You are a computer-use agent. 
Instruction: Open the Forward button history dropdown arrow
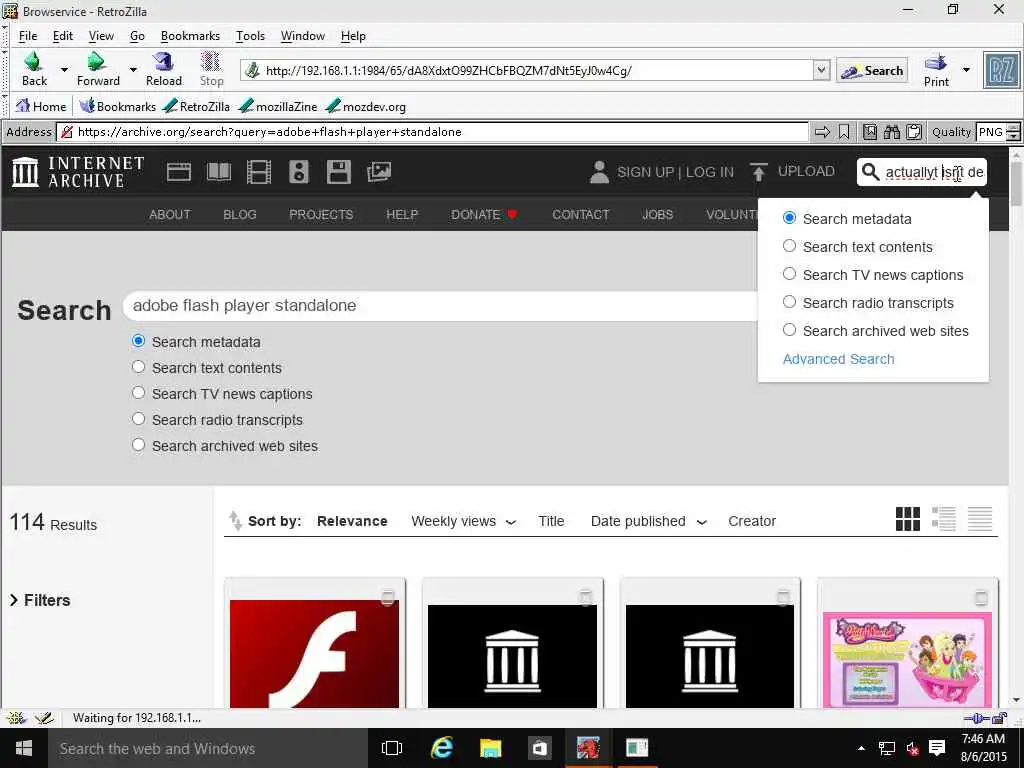click(133, 69)
